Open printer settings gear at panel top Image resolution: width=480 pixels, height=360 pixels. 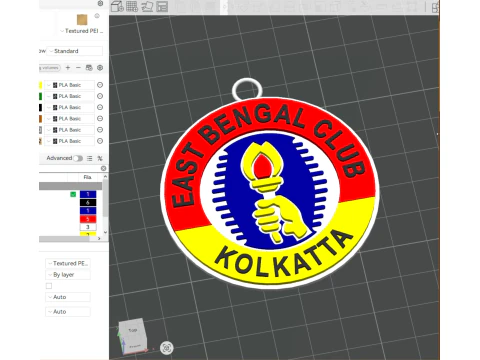[100, 3]
